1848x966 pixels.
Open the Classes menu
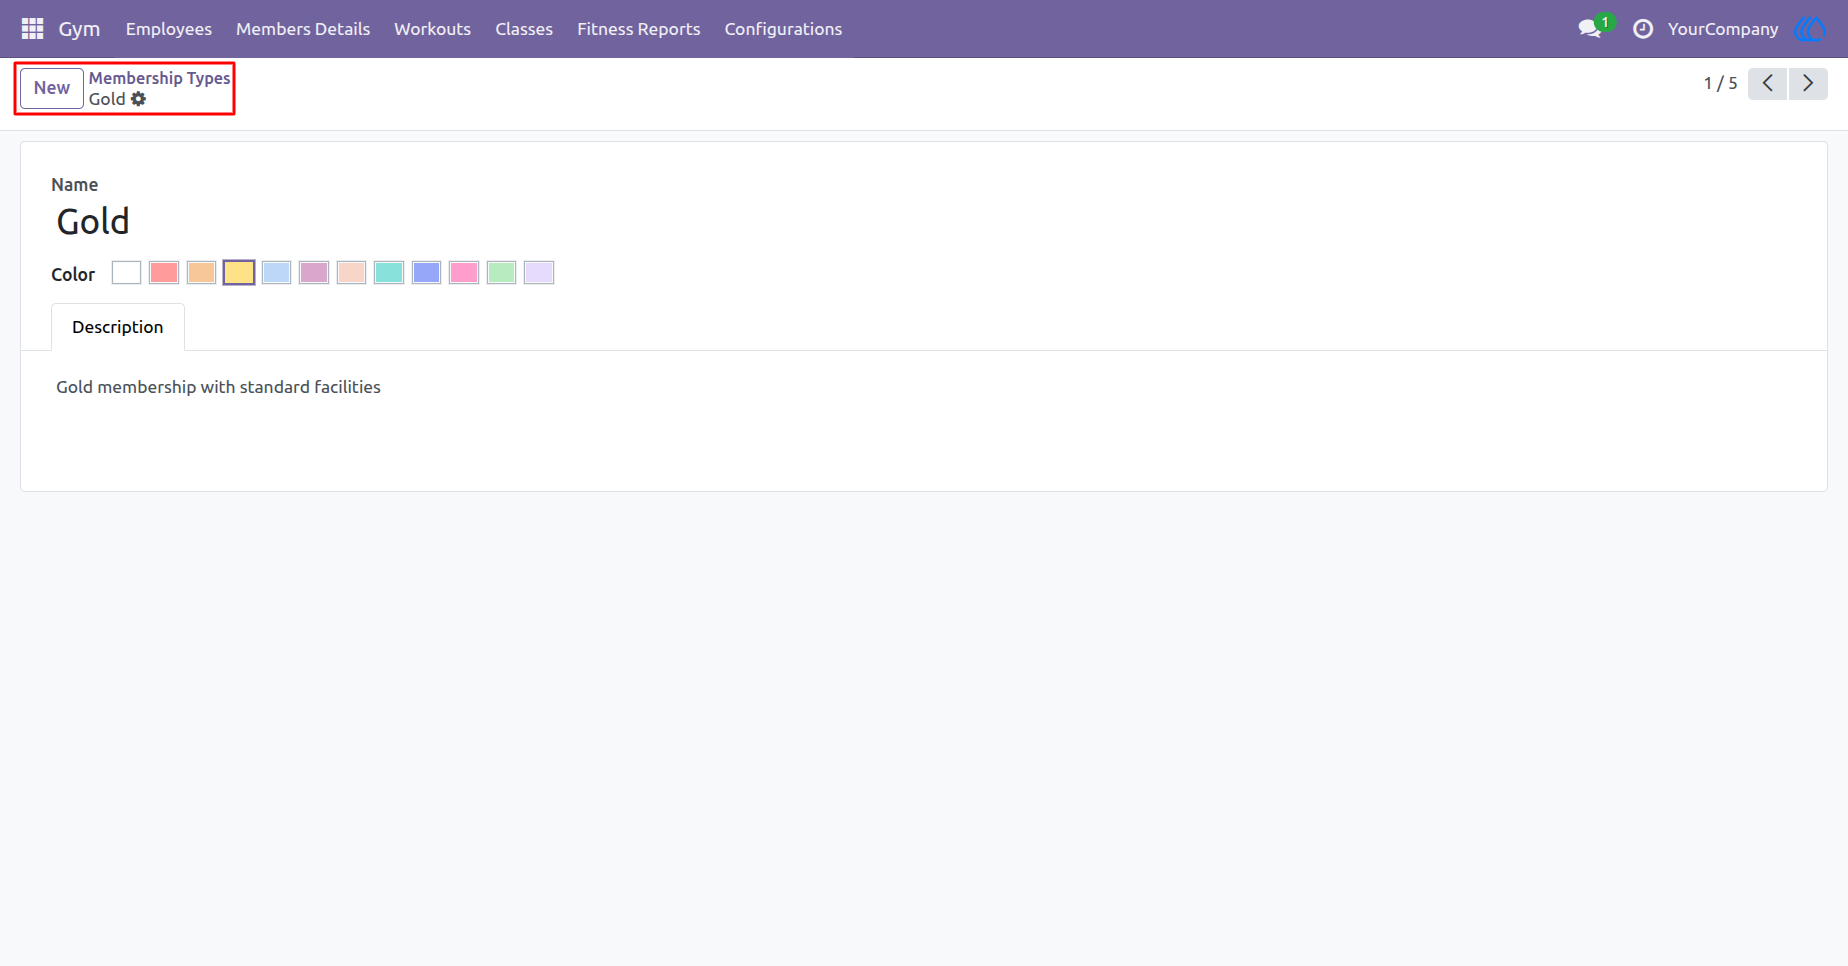point(524,29)
